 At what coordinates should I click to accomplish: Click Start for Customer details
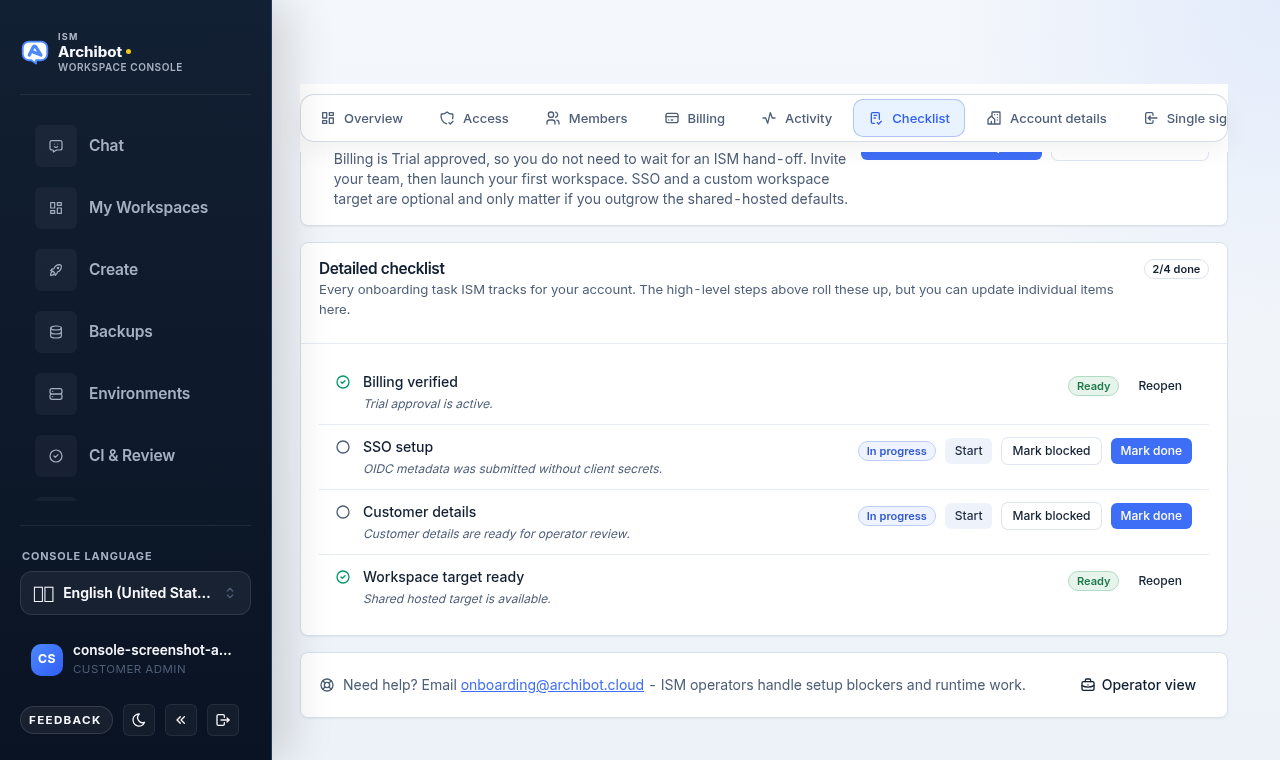[x=968, y=516]
